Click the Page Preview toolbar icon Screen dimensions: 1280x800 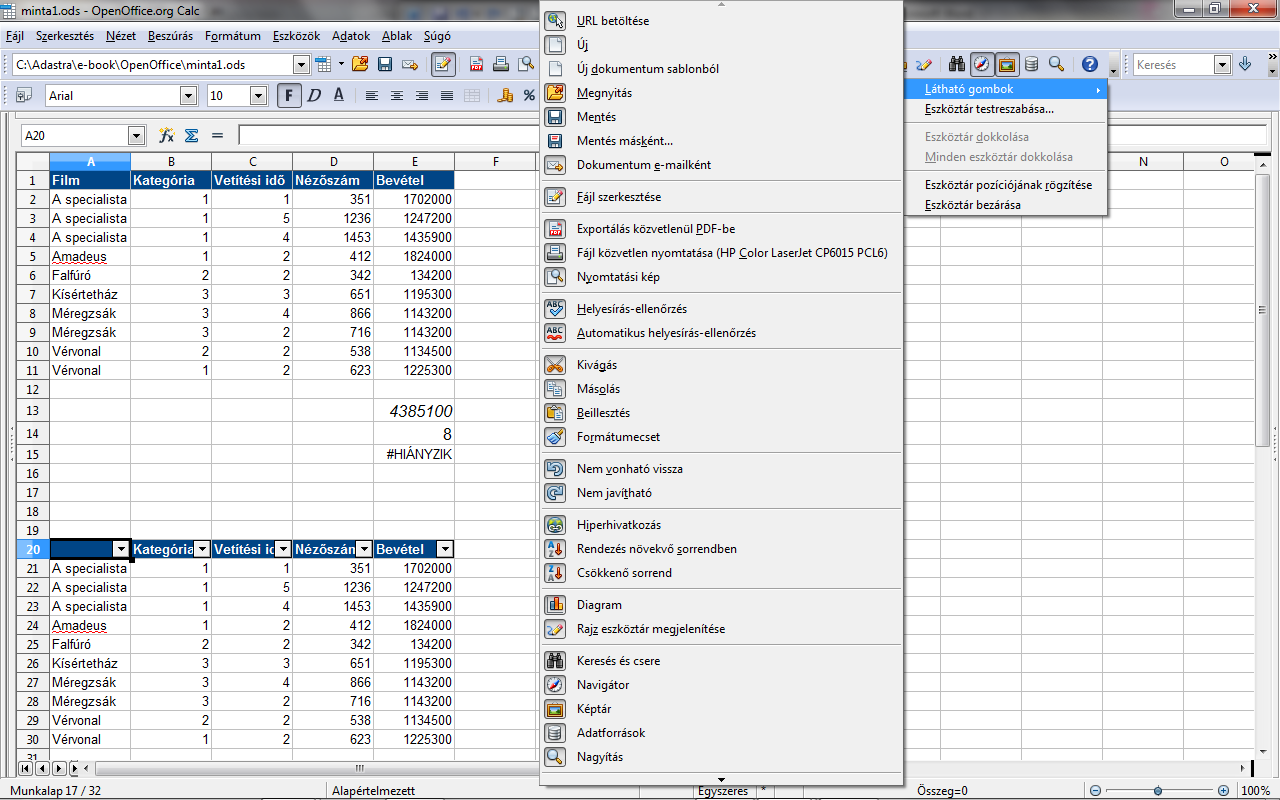click(526, 64)
